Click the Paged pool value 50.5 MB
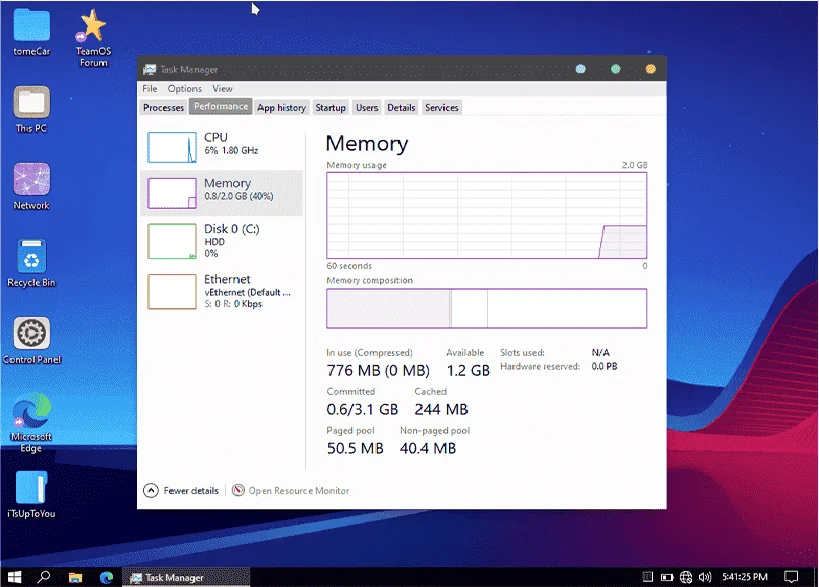 tap(355, 448)
